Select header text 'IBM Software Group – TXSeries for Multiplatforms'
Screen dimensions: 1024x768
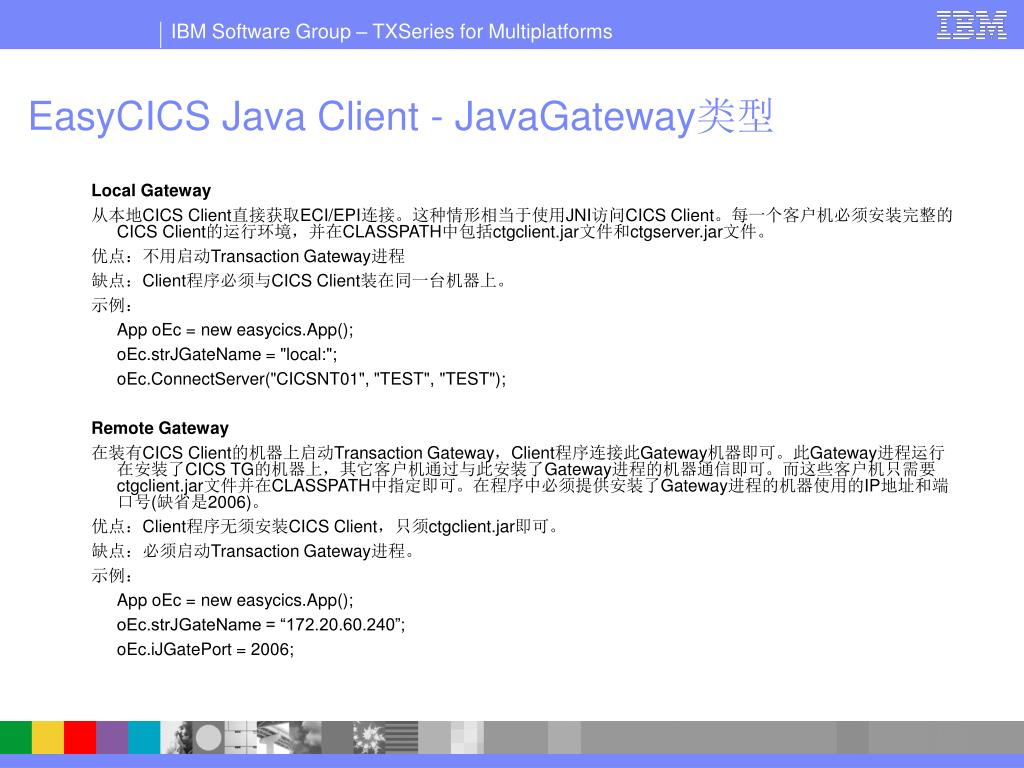coord(391,31)
